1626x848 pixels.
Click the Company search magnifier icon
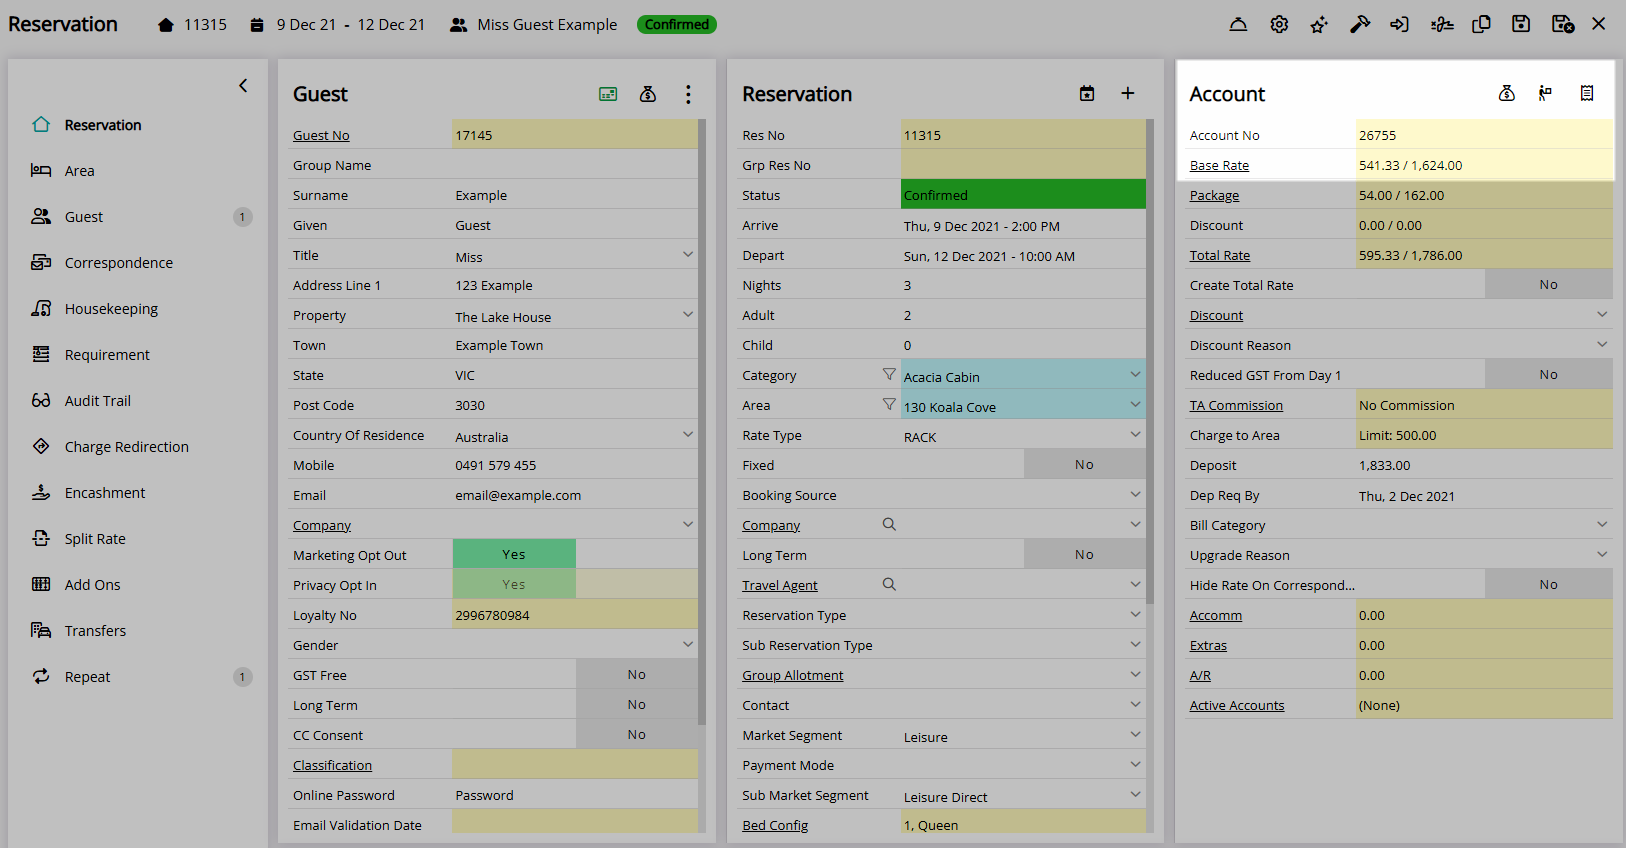click(x=889, y=524)
